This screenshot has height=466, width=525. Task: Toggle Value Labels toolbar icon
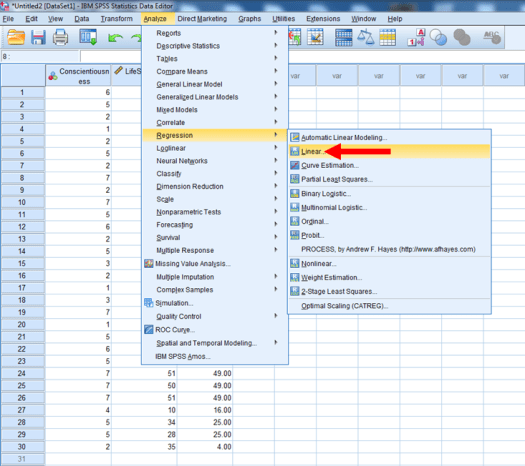click(x=416, y=37)
